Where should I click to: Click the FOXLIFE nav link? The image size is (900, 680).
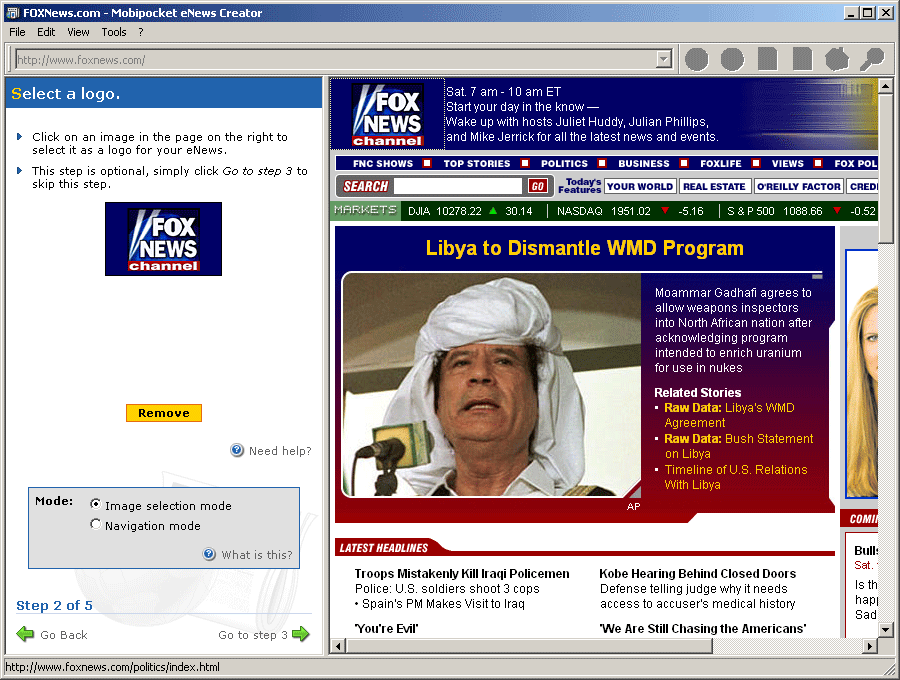pyautogui.click(x=720, y=164)
